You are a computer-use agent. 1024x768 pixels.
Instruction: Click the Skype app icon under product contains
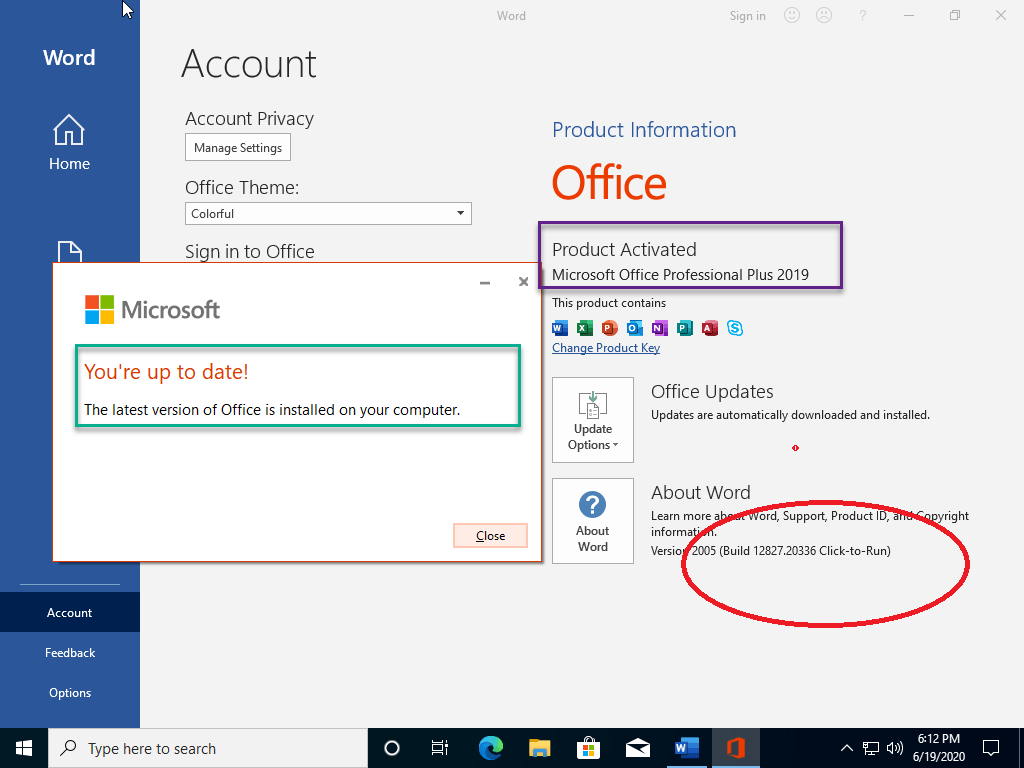tap(735, 328)
